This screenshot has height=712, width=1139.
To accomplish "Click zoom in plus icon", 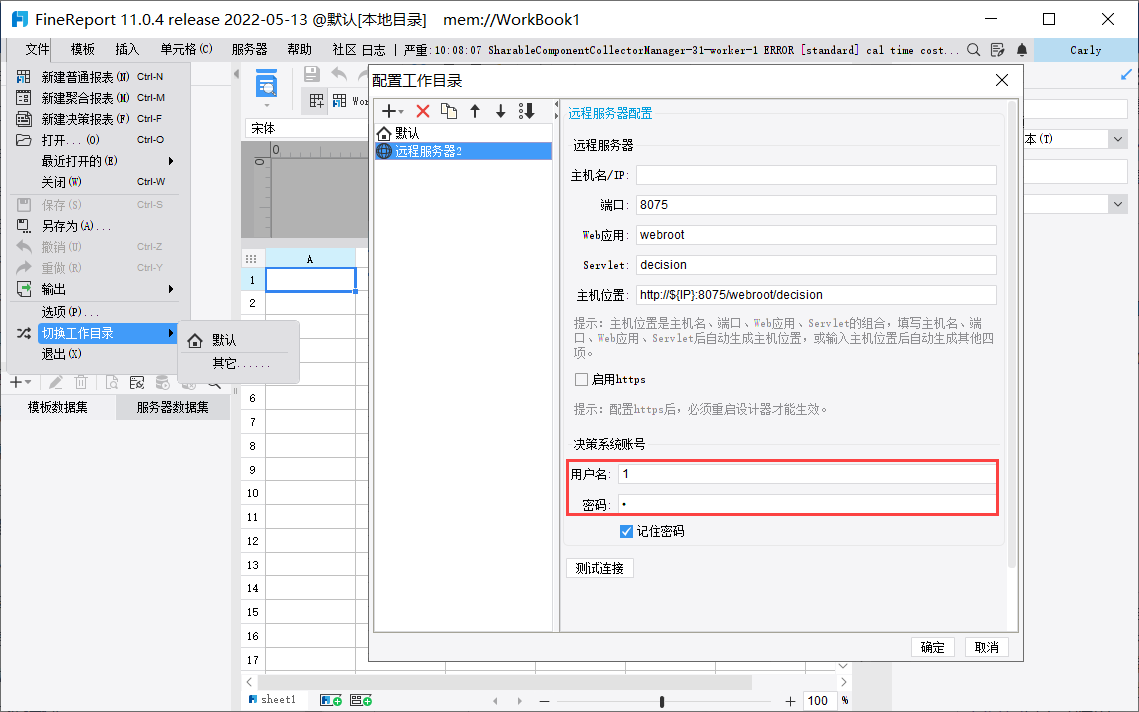I will point(790,701).
